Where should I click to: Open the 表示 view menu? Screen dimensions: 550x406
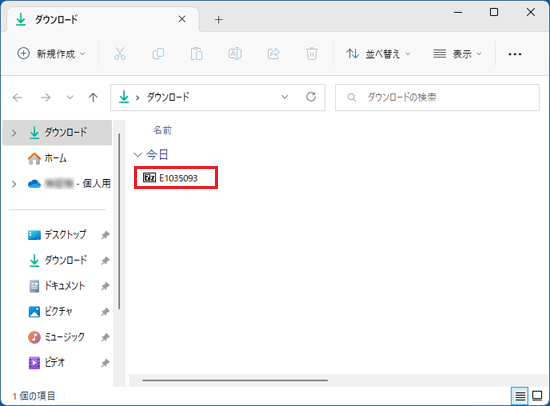click(x=457, y=54)
